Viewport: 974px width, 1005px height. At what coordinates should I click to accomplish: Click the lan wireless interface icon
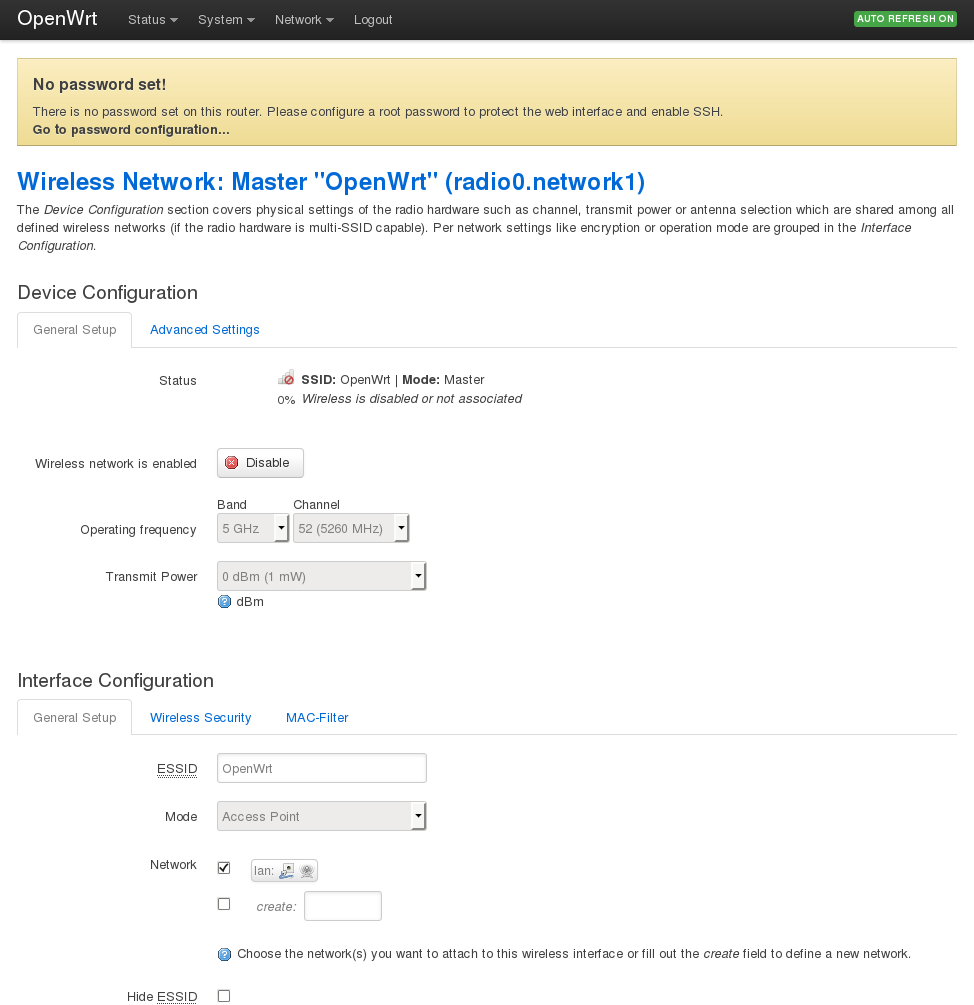click(307, 870)
